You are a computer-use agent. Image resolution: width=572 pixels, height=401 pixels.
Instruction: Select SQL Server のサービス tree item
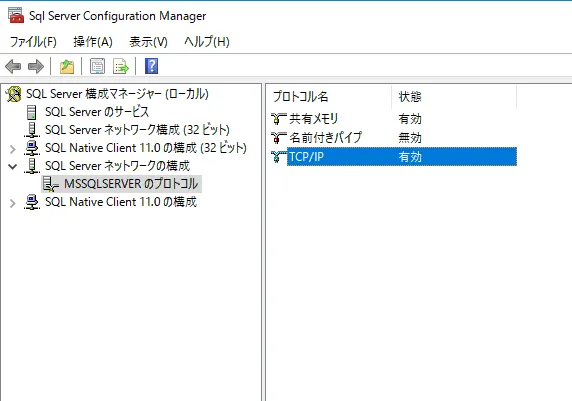pos(97,112)
